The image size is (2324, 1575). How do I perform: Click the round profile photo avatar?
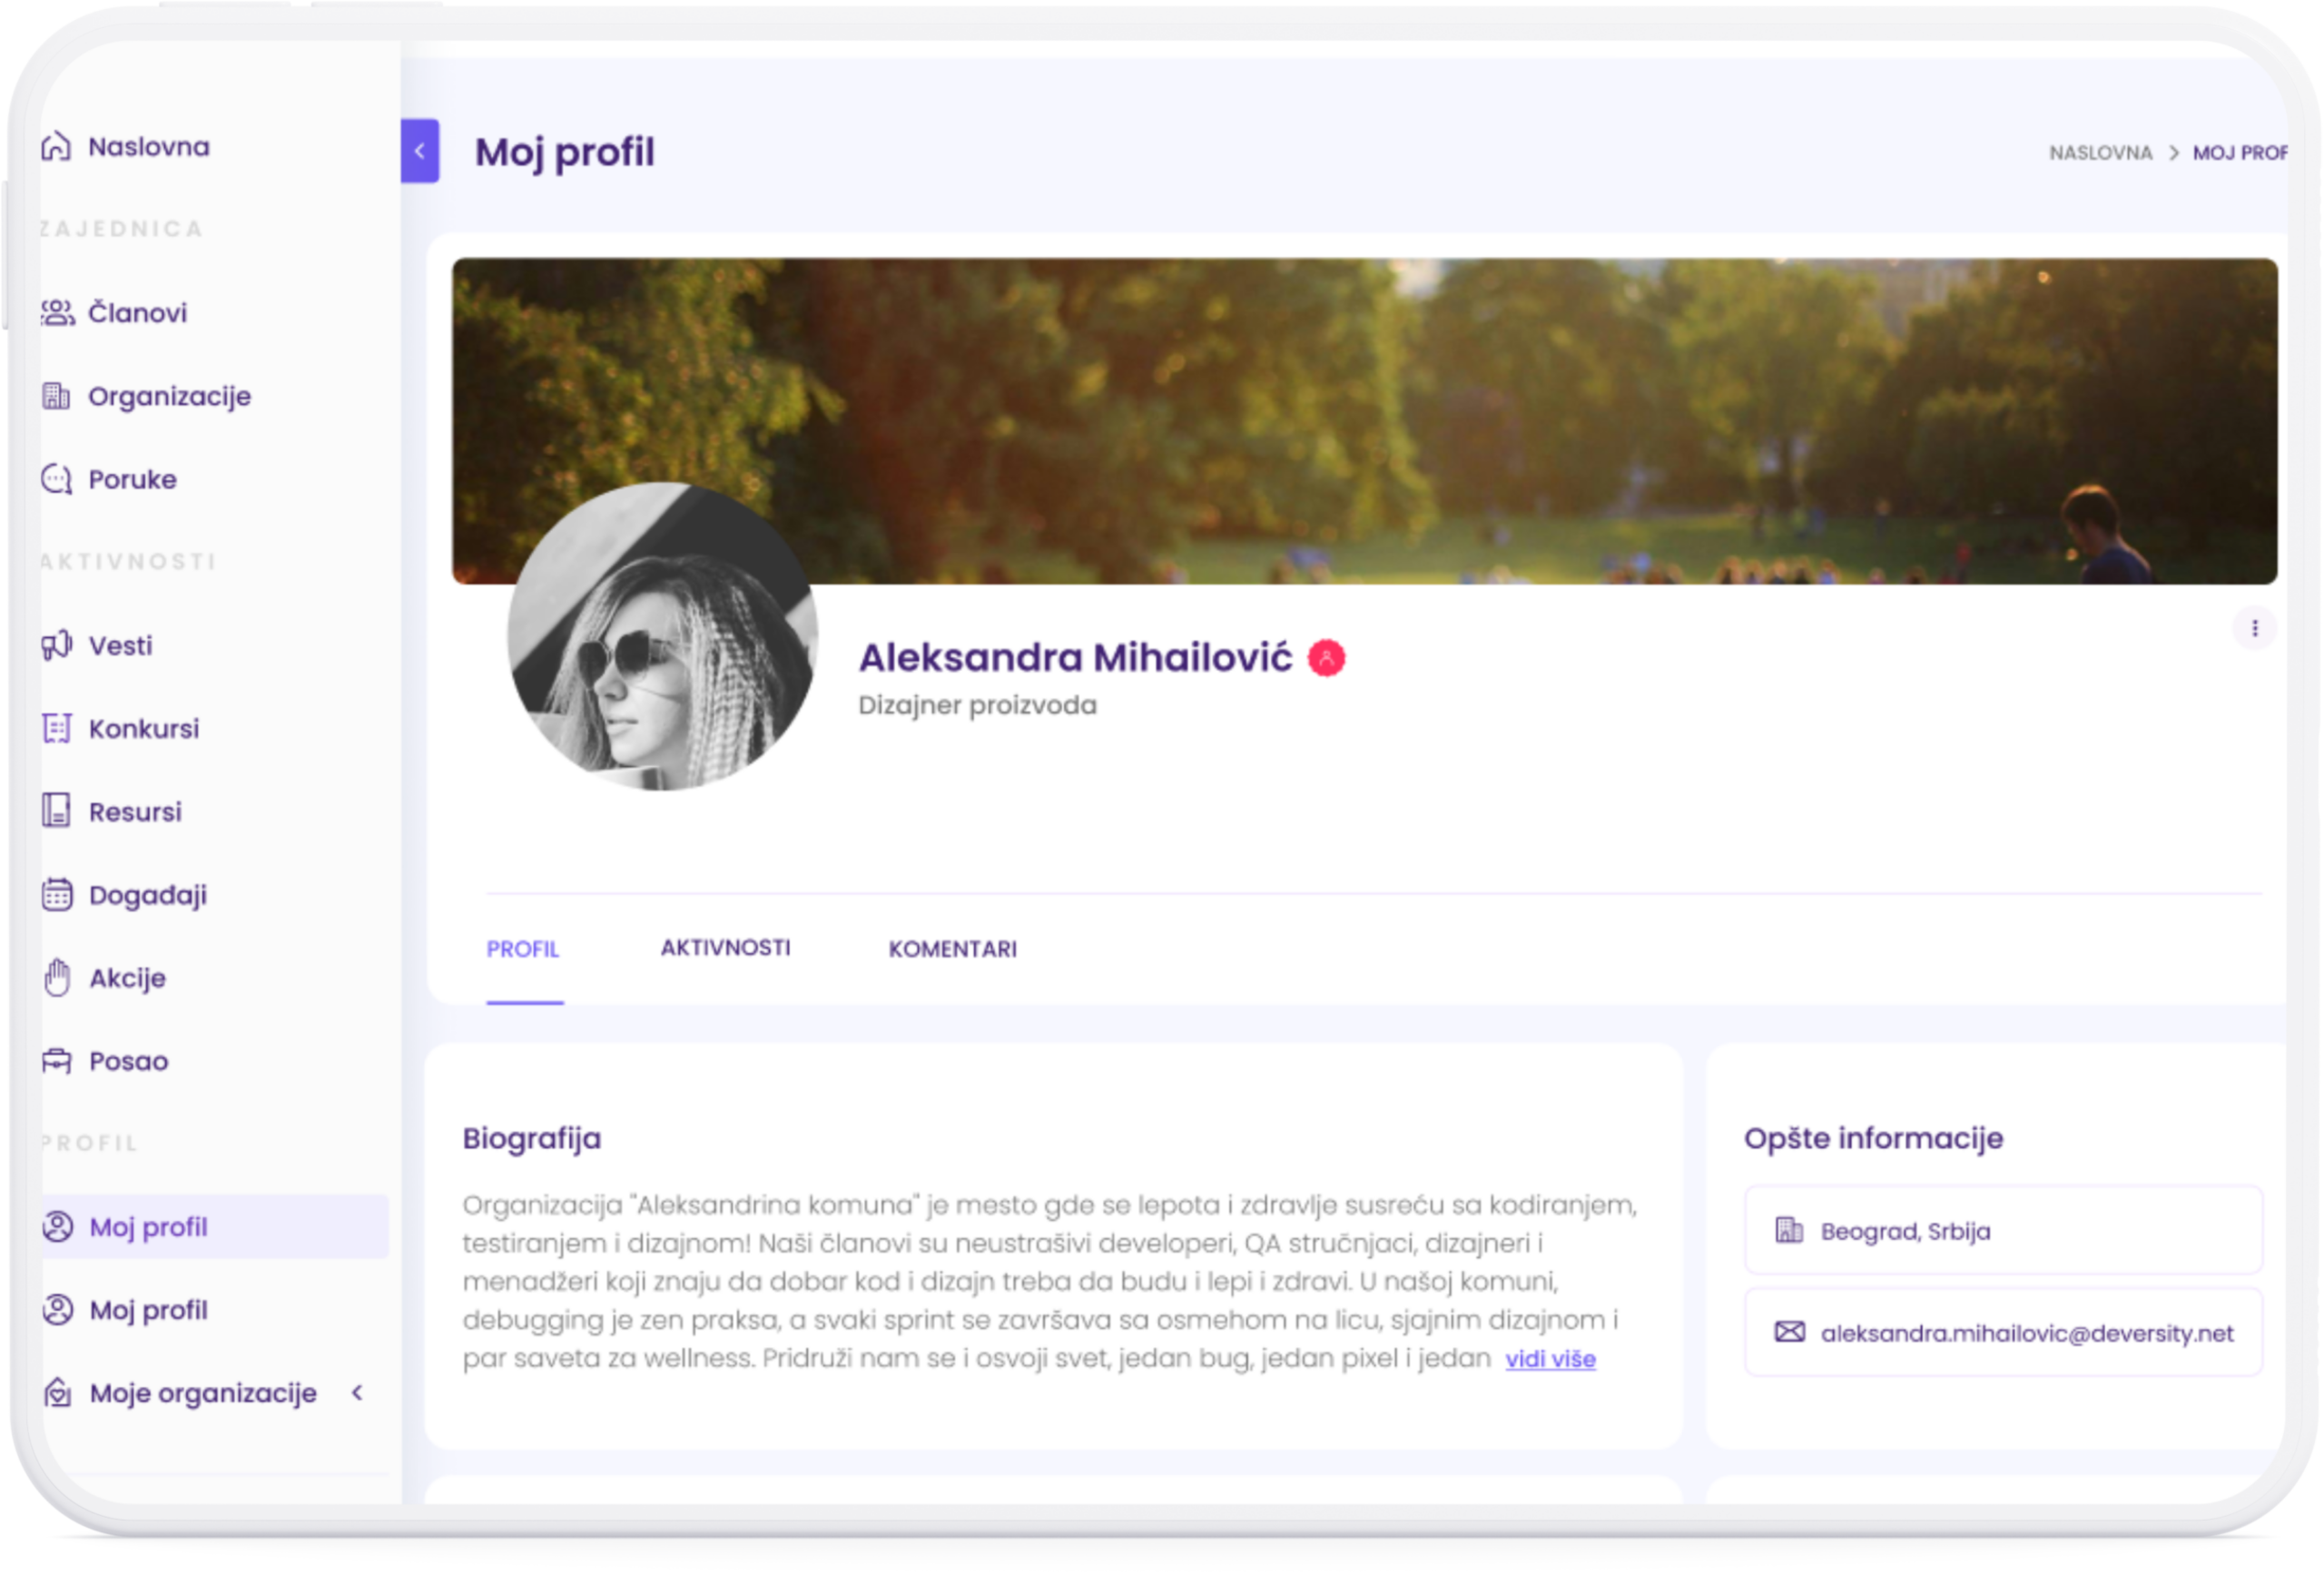coord(662,637)
